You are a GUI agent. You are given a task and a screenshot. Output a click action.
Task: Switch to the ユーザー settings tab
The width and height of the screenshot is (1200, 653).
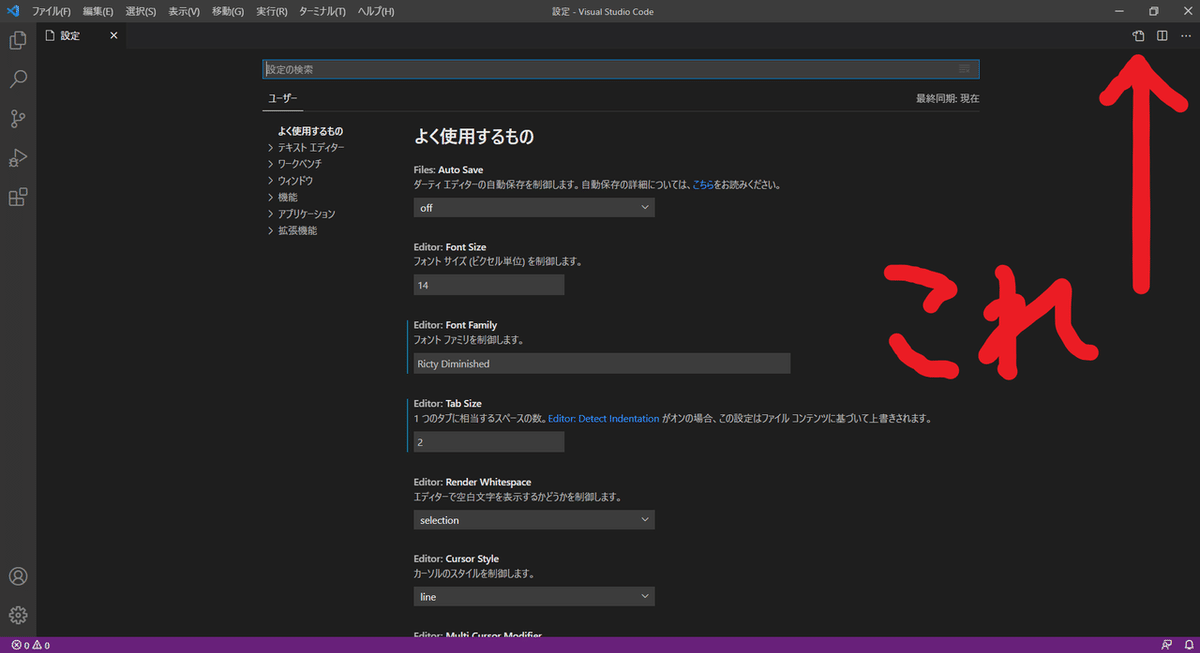point(283,98)
